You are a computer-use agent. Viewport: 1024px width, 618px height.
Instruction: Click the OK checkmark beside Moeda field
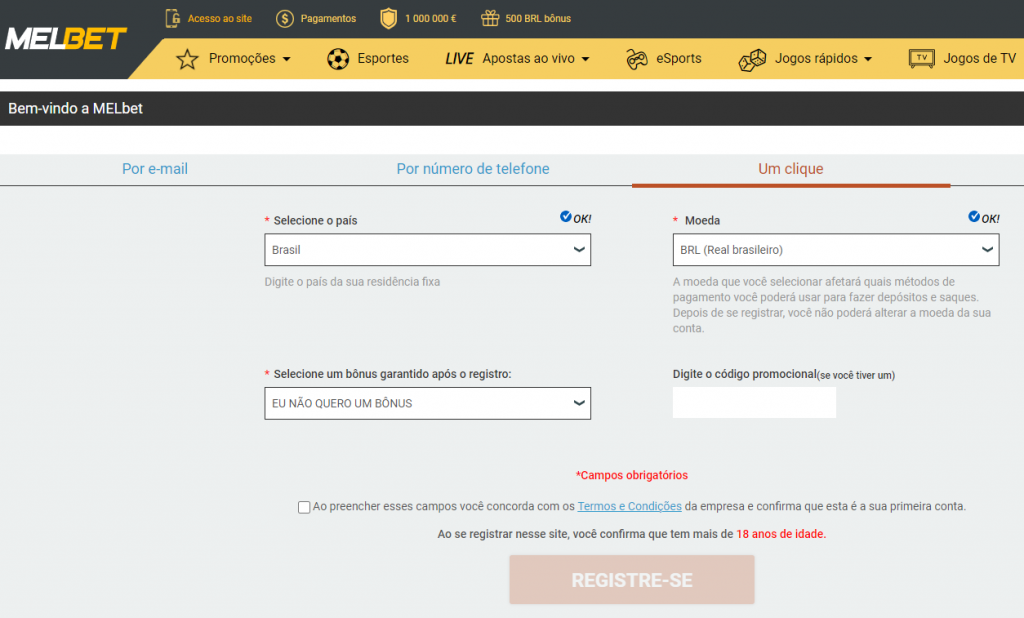pyautogui.click(x=974, y=216)
